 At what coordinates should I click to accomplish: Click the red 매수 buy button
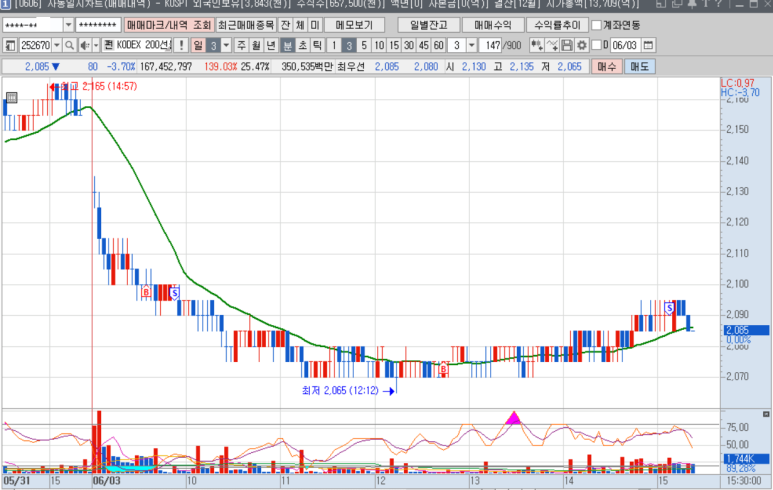tap(607, 66)
